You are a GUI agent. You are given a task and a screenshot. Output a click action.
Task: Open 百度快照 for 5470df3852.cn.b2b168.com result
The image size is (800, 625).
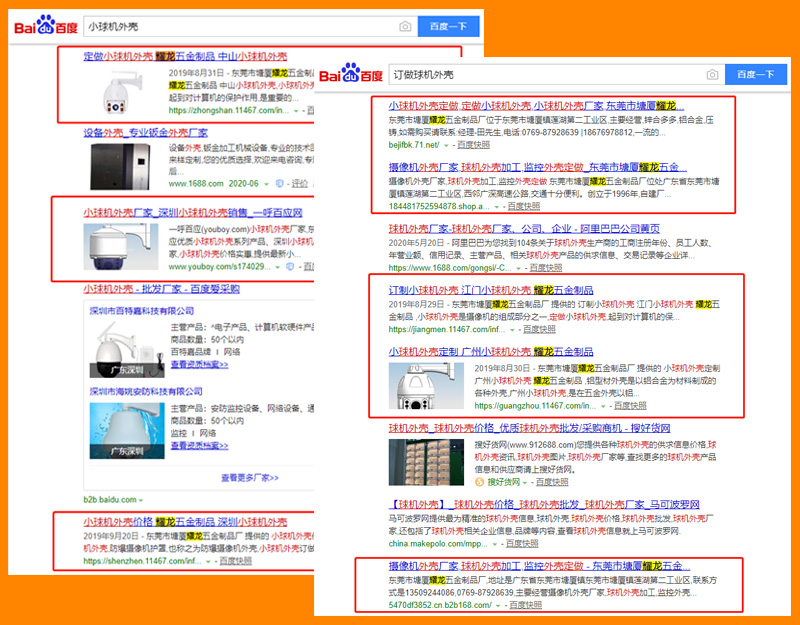pos(526,605)
